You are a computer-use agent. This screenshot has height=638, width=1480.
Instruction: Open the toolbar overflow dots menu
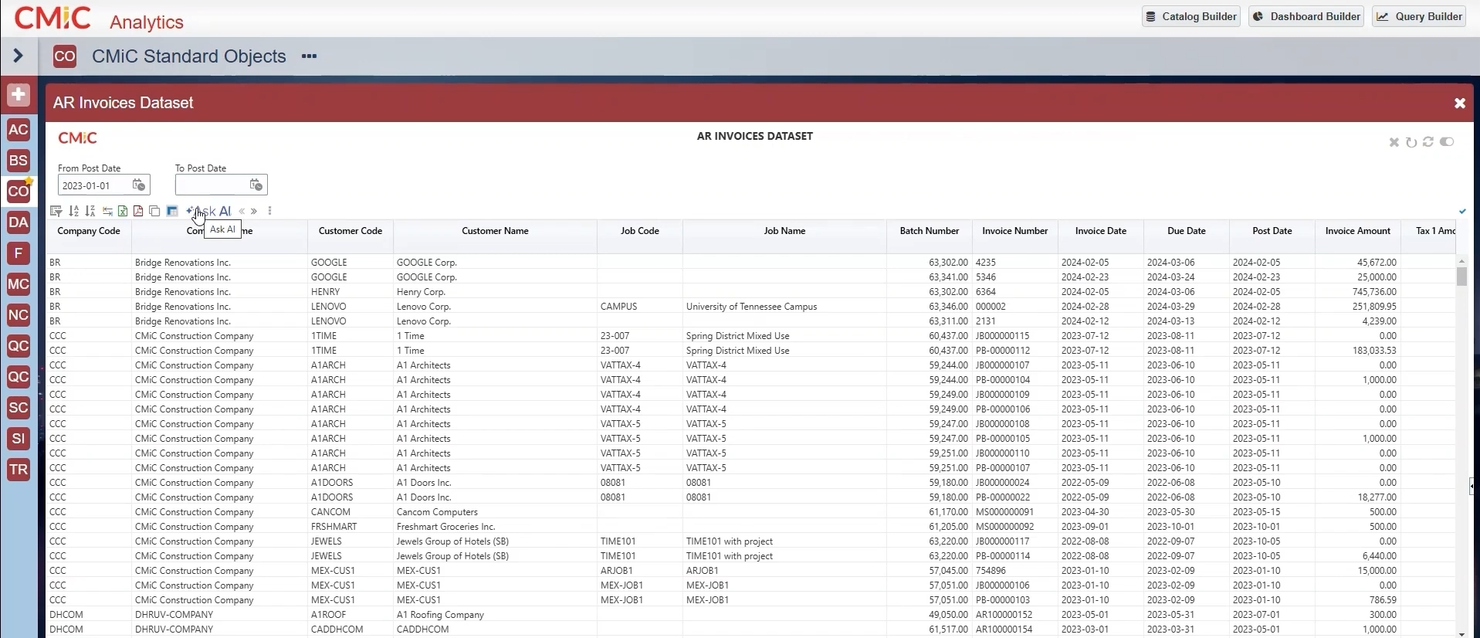click(269, 211)
